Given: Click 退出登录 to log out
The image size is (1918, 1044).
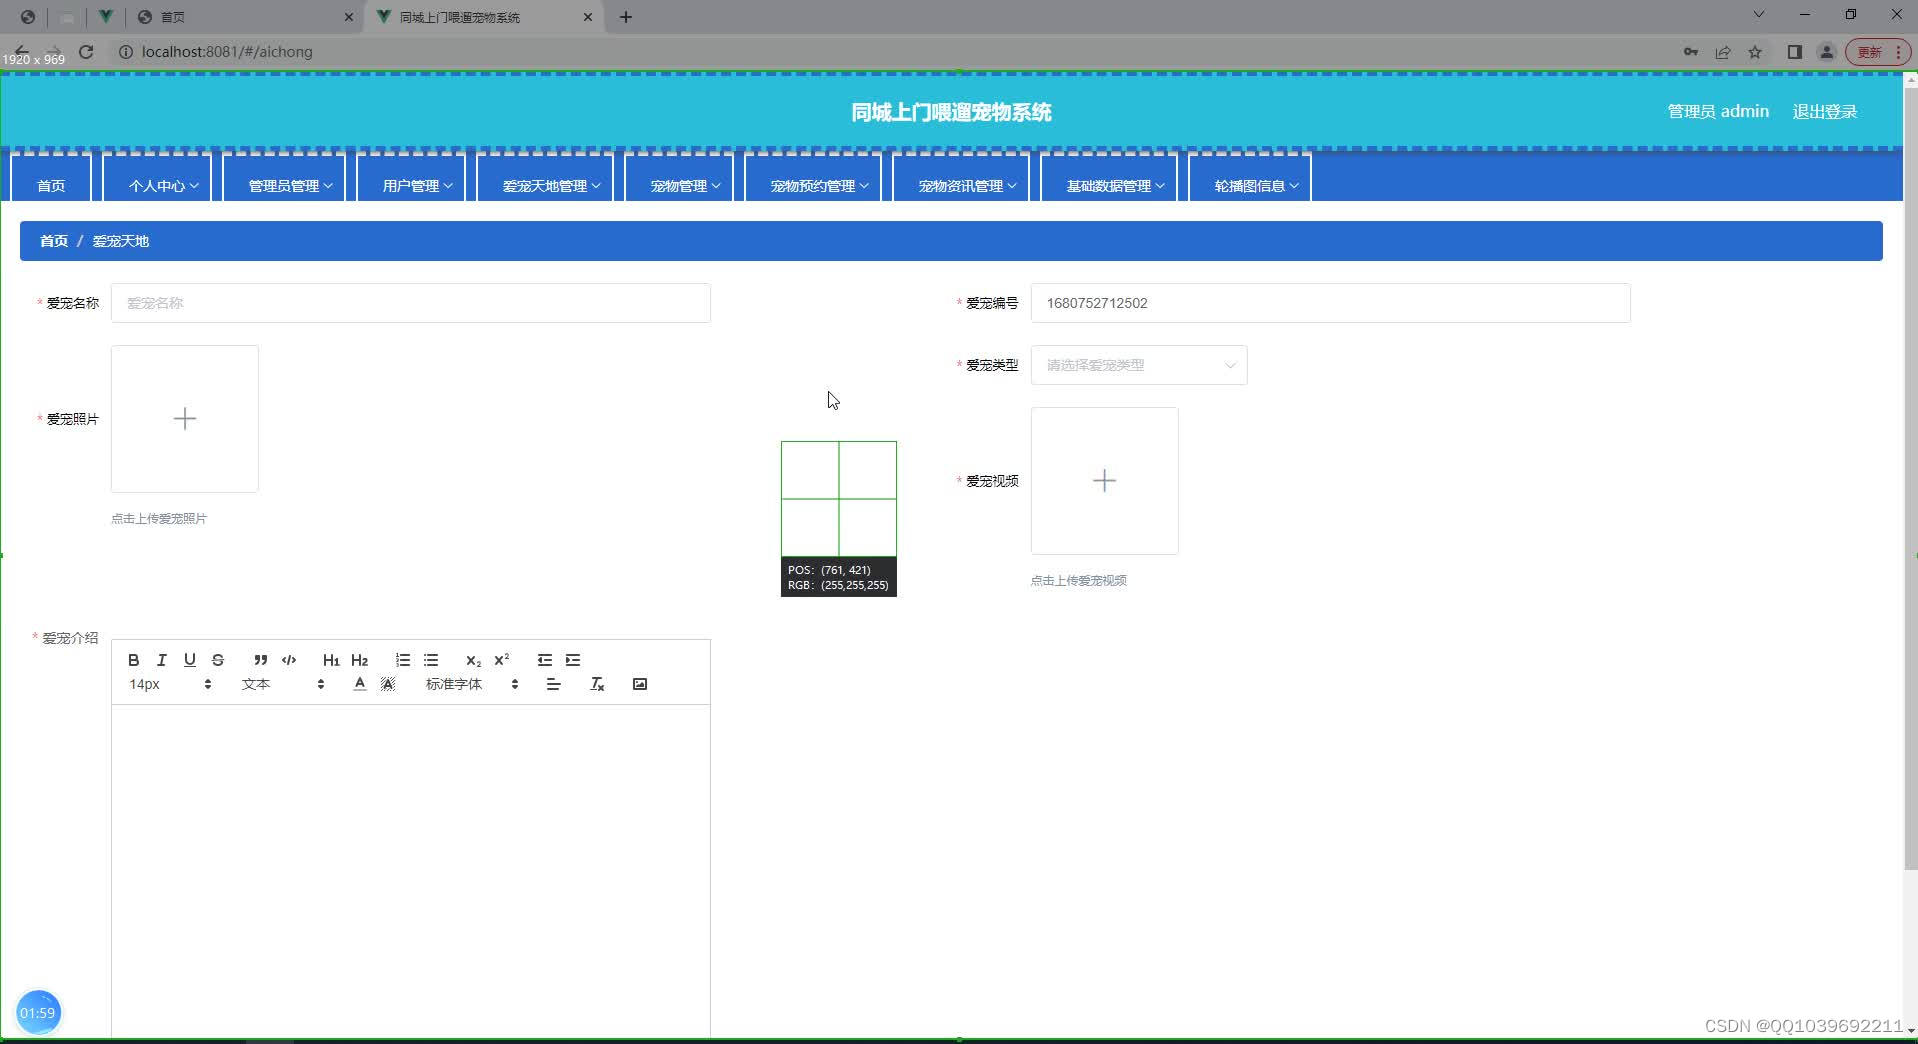Looking at the screenshot, I should [x=1825, y=112].
